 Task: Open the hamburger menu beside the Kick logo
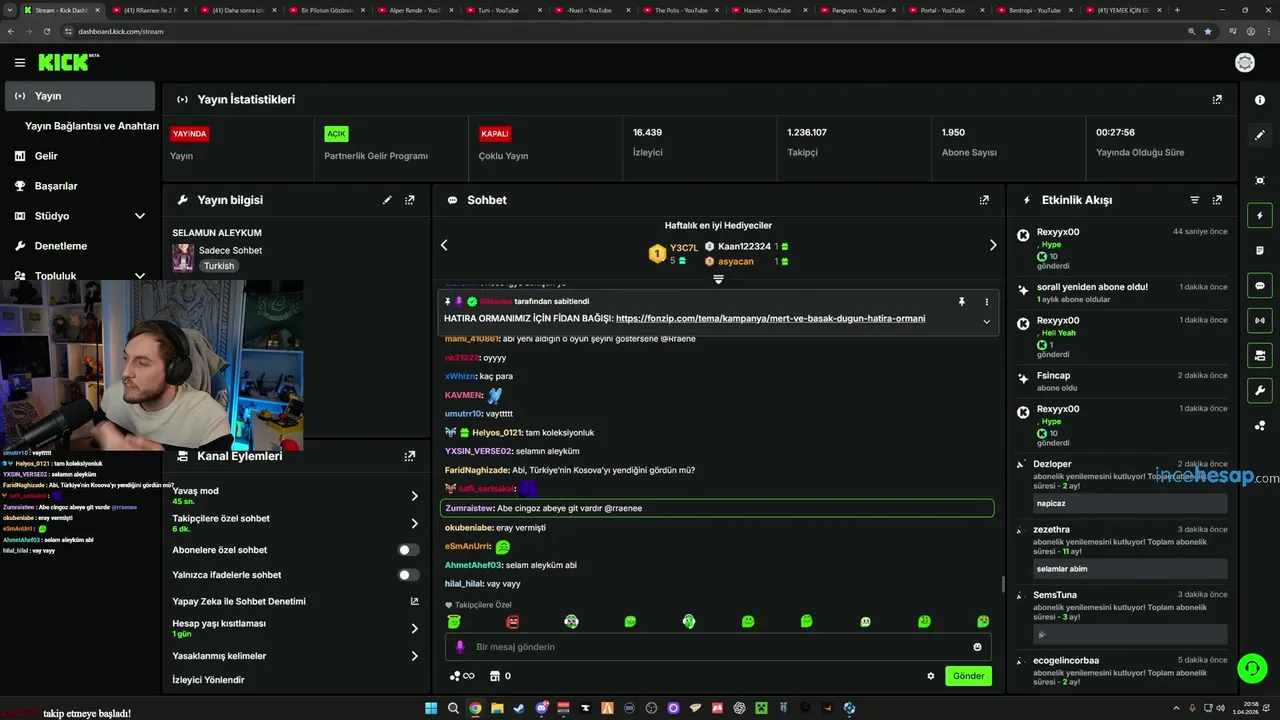pos(19,63)
